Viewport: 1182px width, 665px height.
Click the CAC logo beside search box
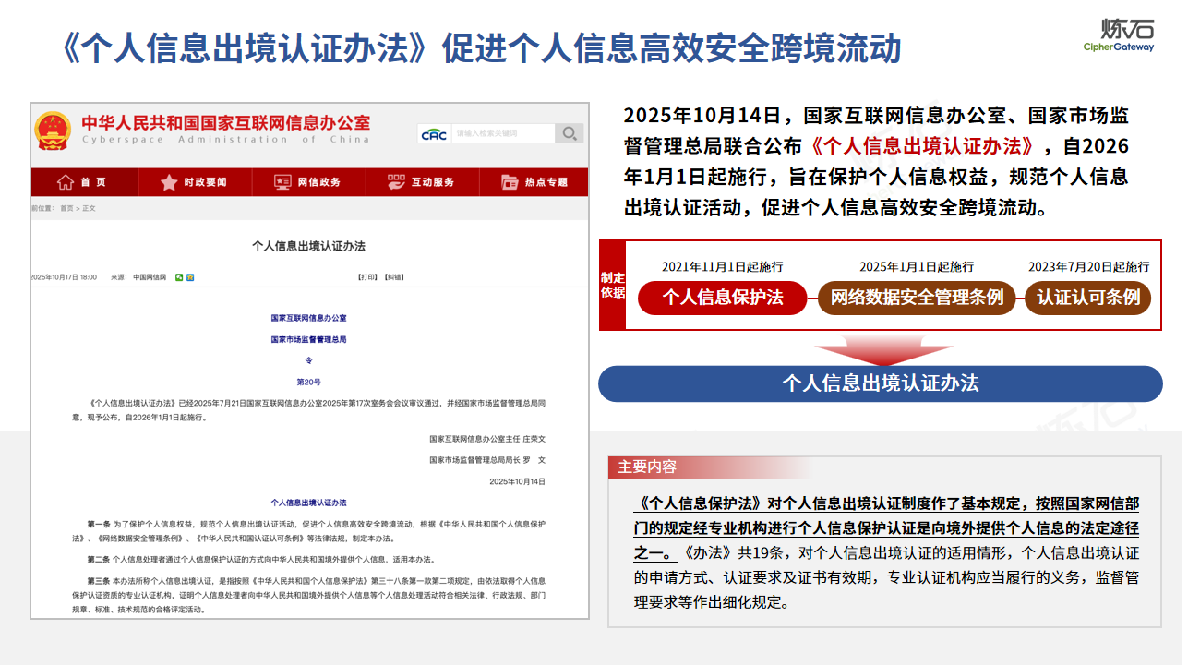click(434, 134)
